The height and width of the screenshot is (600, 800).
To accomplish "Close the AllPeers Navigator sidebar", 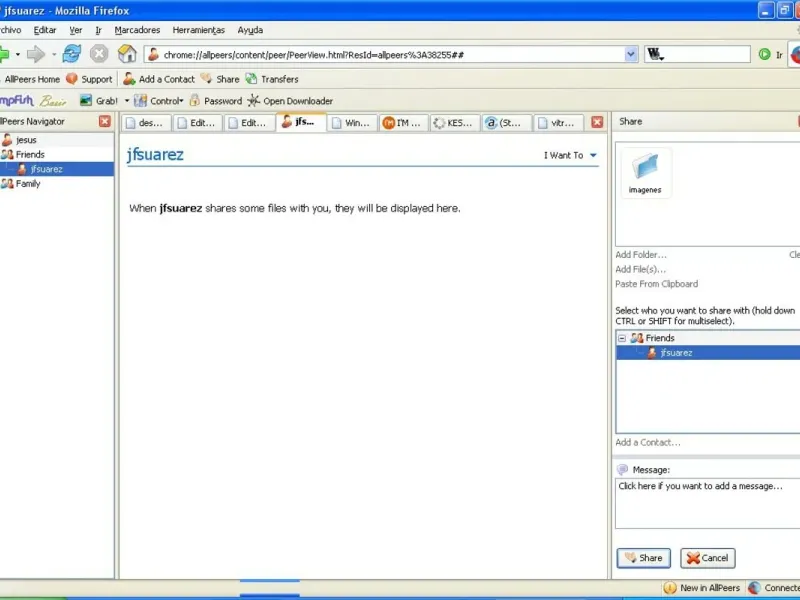I will (x=105, y=121).
